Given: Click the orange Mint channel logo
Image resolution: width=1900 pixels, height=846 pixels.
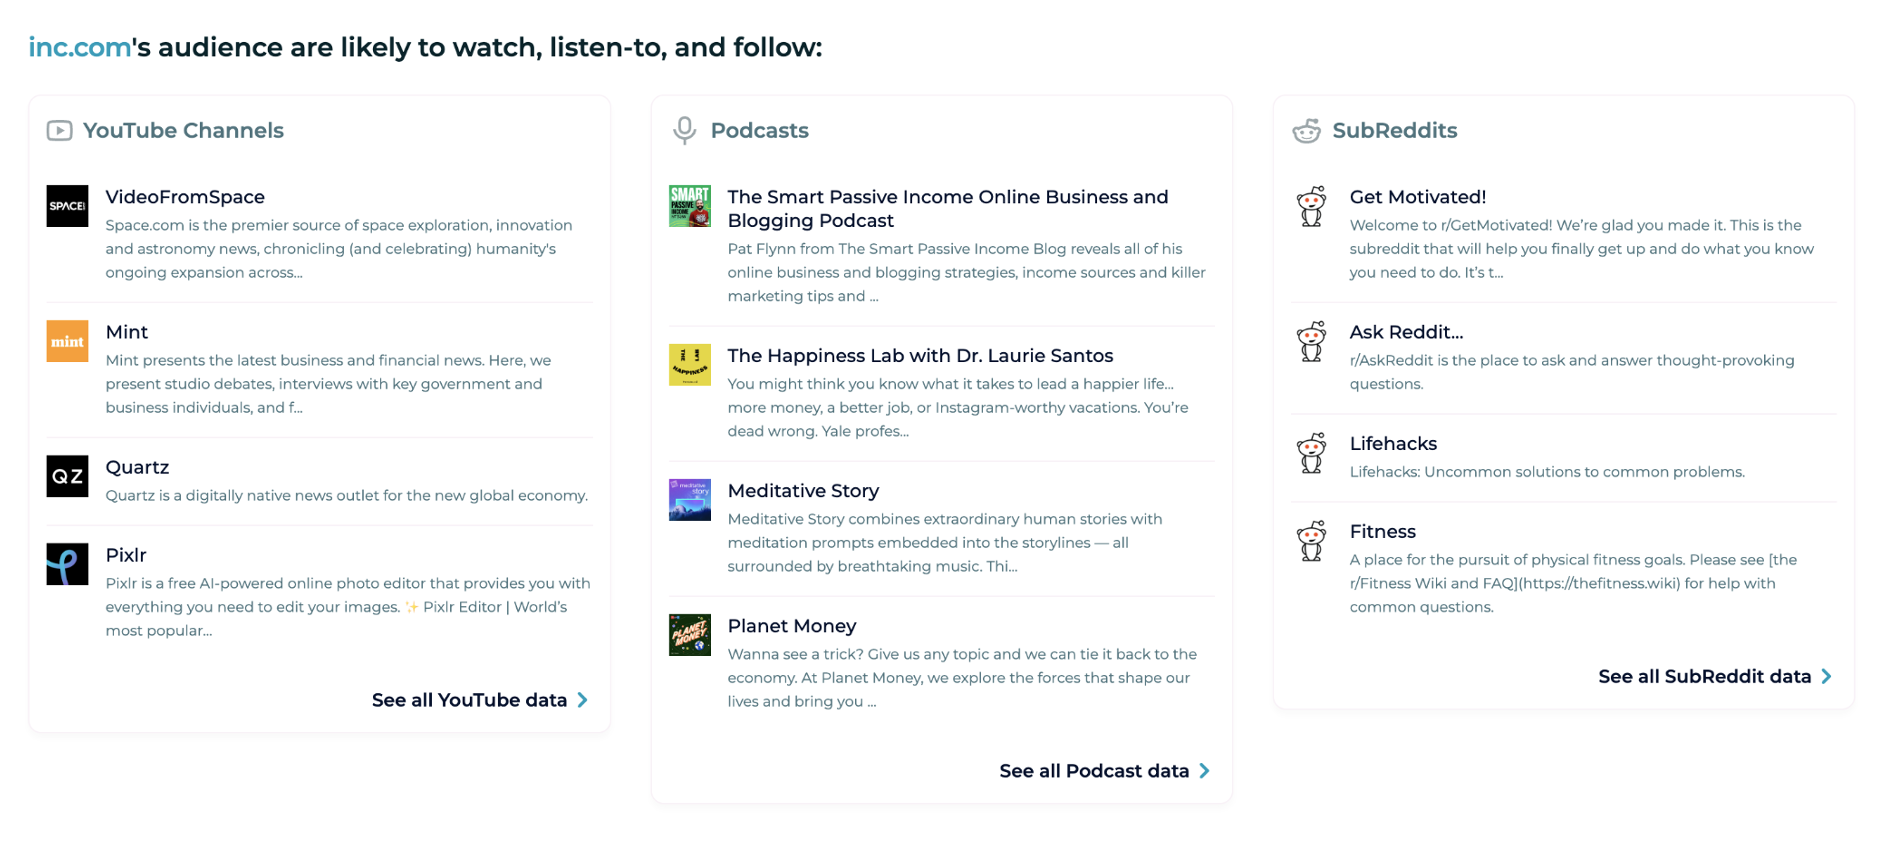Looking at the screenshot, I should [x=67, y=341].
